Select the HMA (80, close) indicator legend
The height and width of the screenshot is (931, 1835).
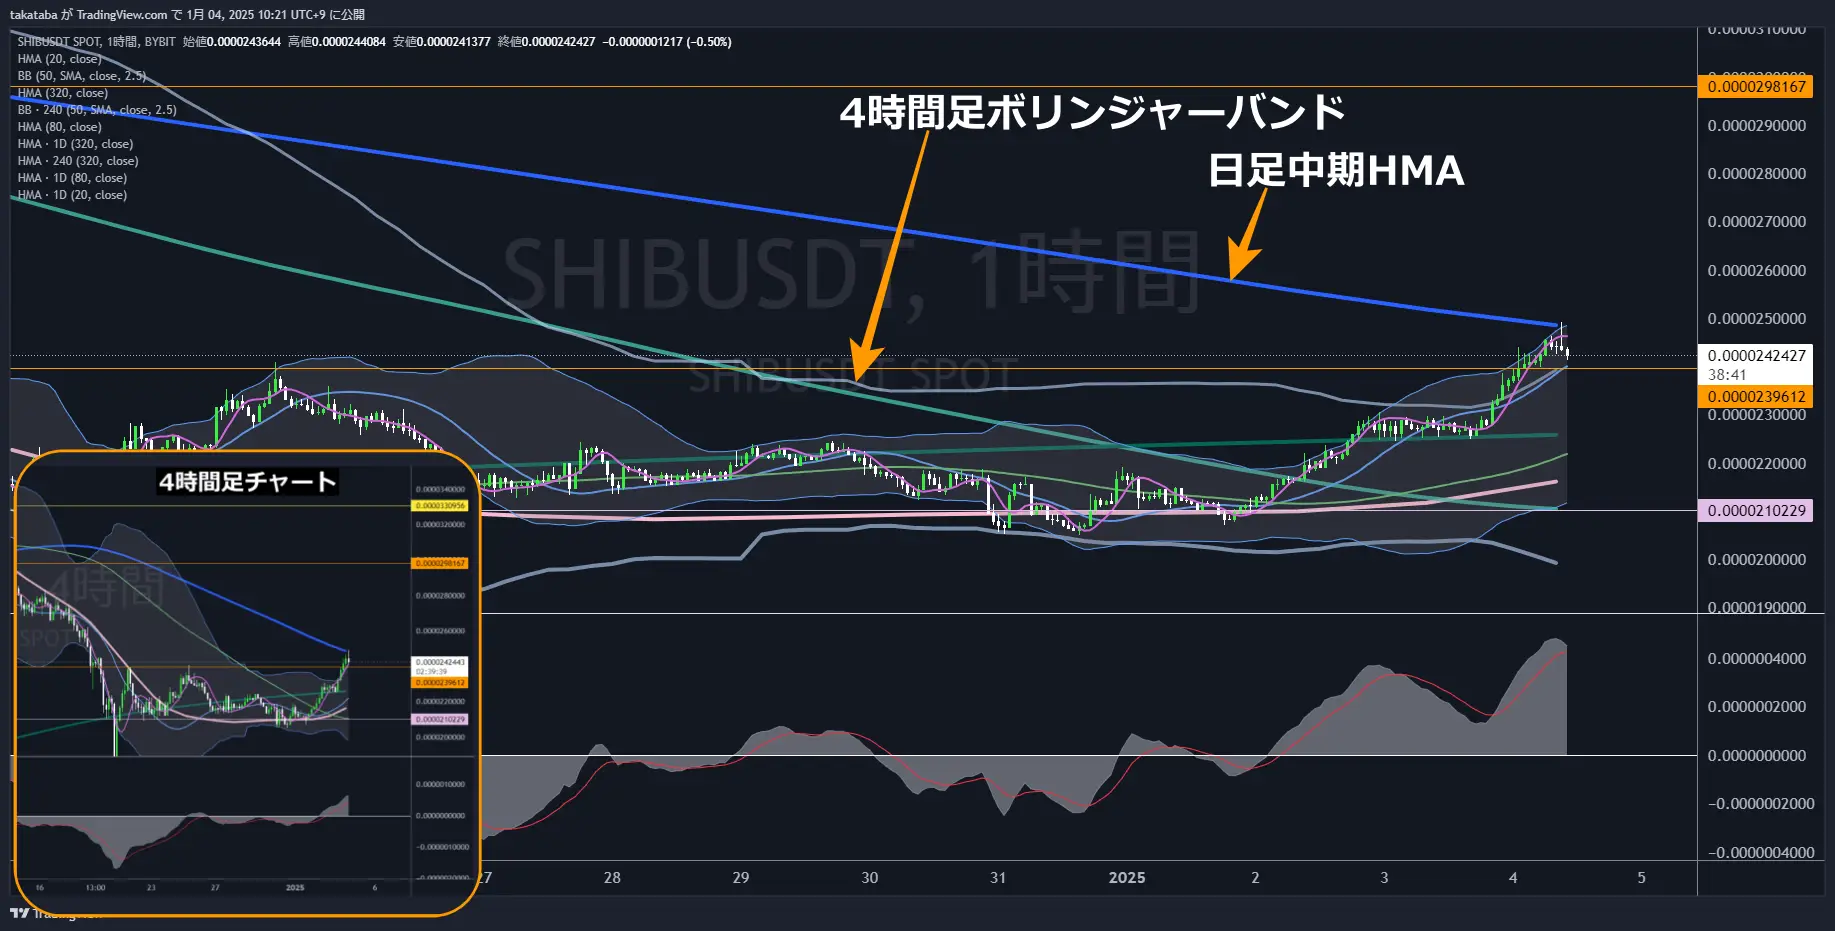click(x=59, y=127)
